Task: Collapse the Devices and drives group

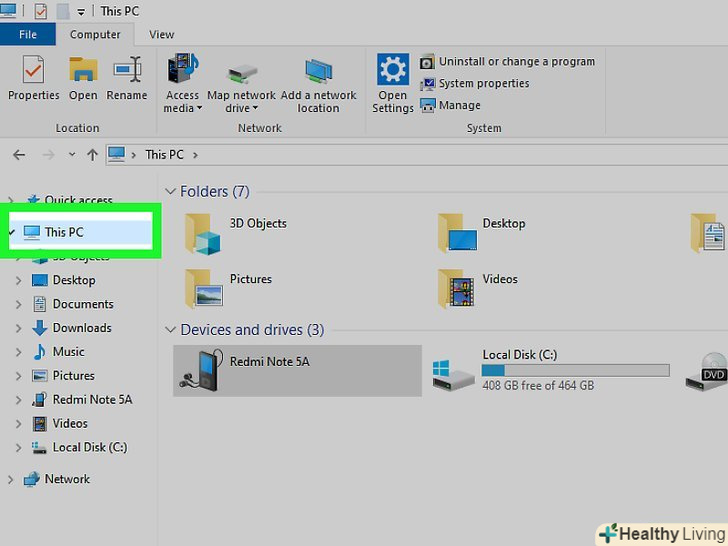Action: coord(170,330)
